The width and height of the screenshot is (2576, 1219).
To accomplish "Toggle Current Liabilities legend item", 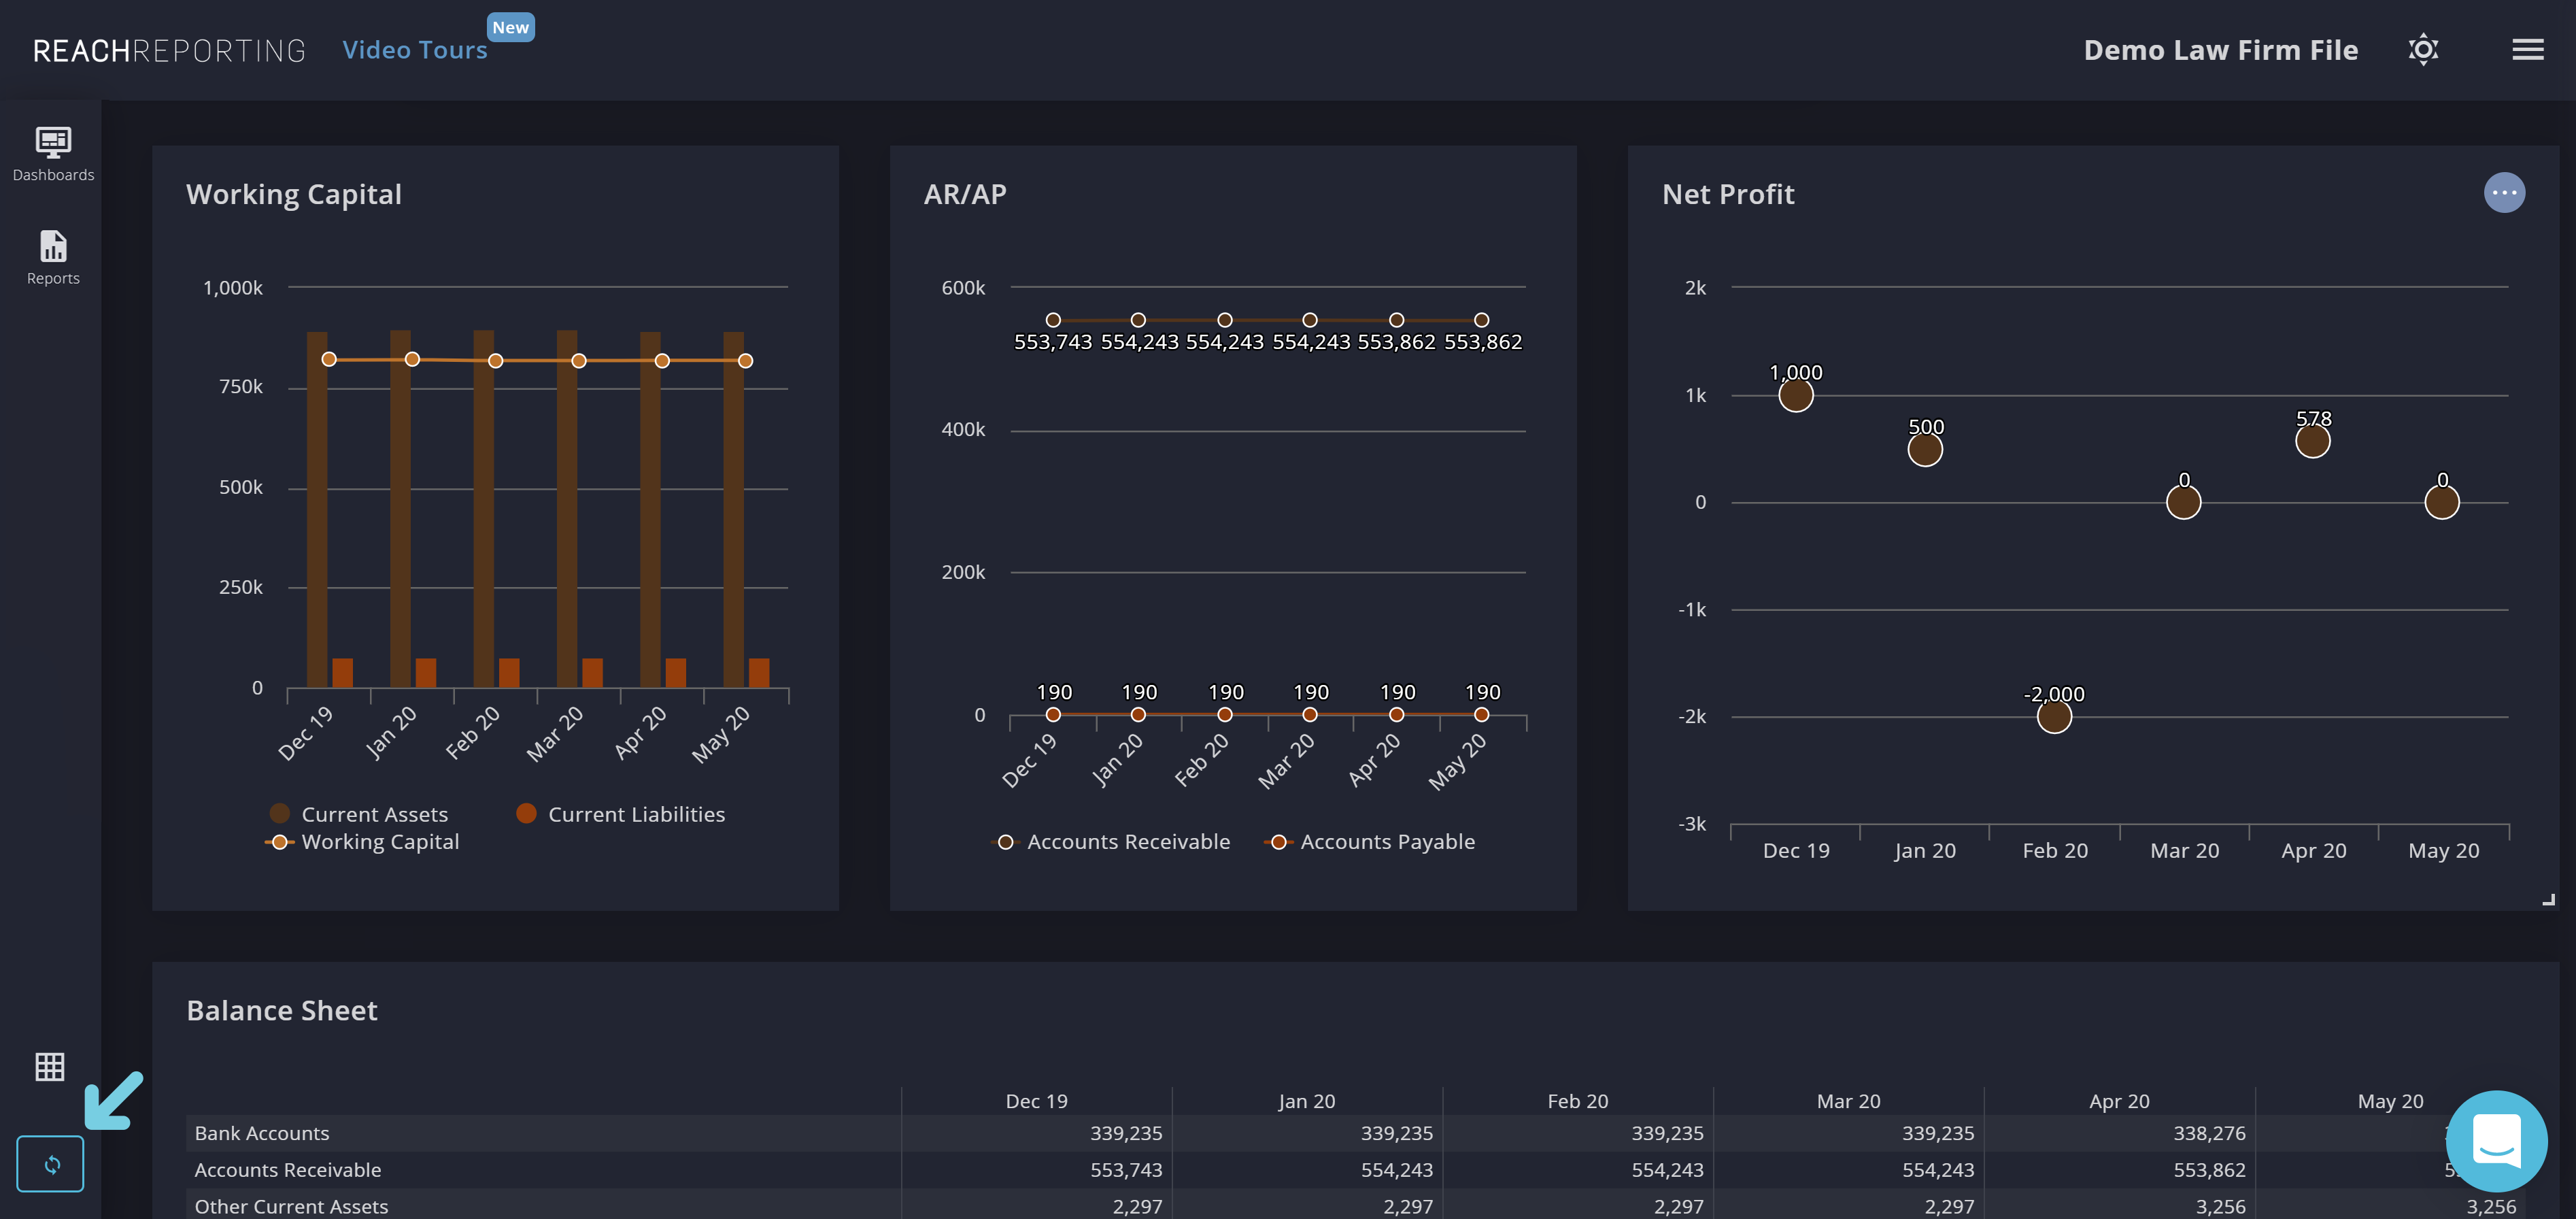I will click(x=621, y=814).
